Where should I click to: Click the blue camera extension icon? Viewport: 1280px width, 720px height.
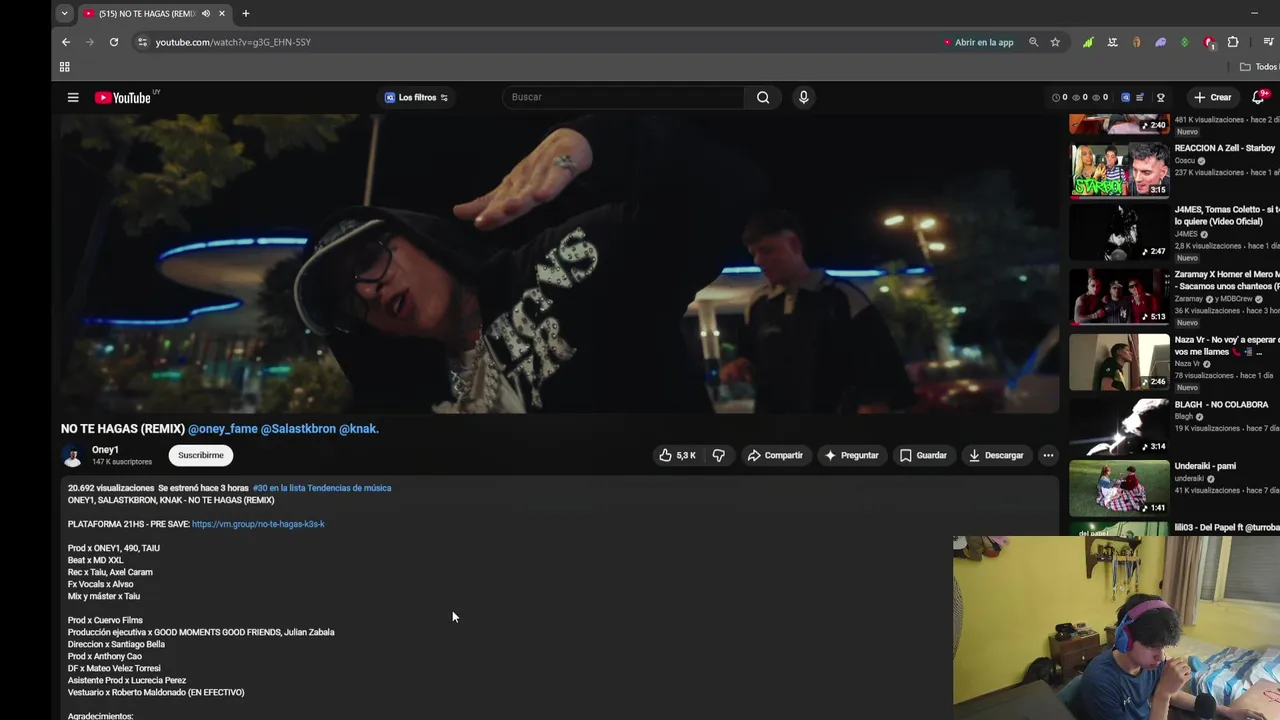click(1125, 97)
